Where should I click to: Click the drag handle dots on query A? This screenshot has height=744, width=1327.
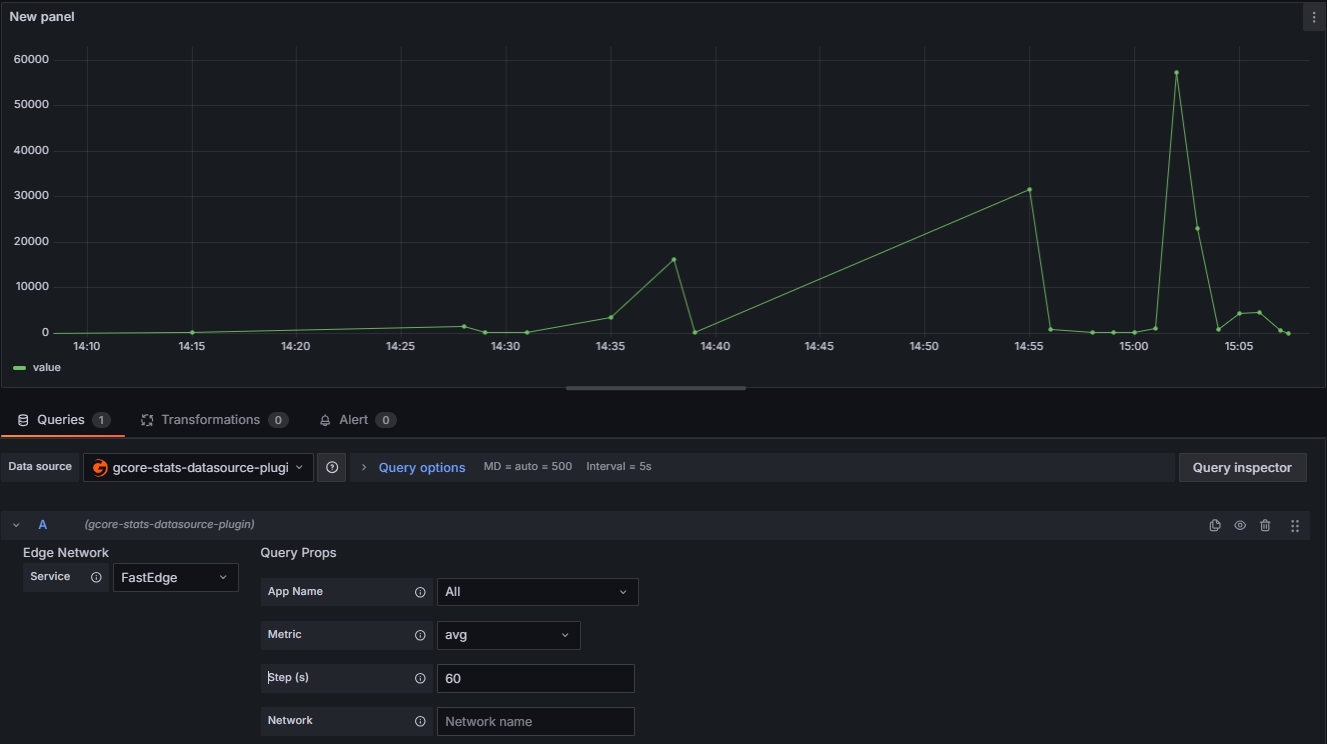1294,525
